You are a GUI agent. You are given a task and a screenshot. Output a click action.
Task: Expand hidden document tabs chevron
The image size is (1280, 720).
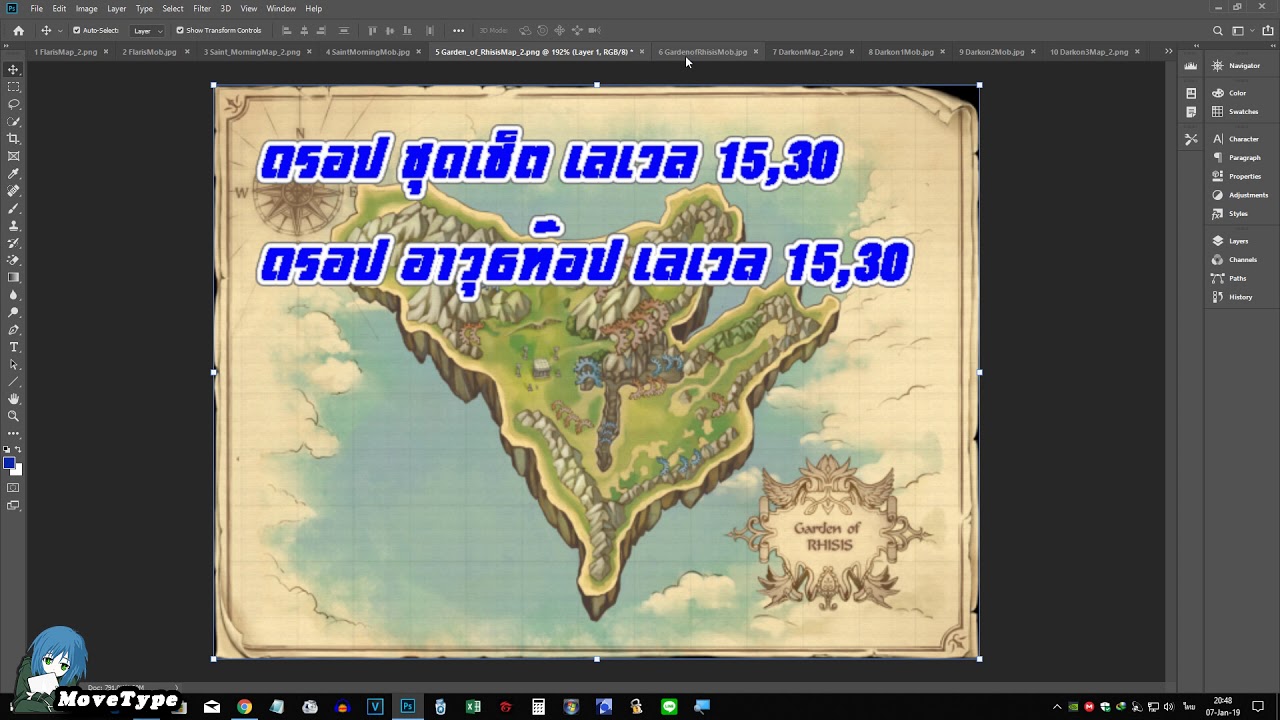1168,51
